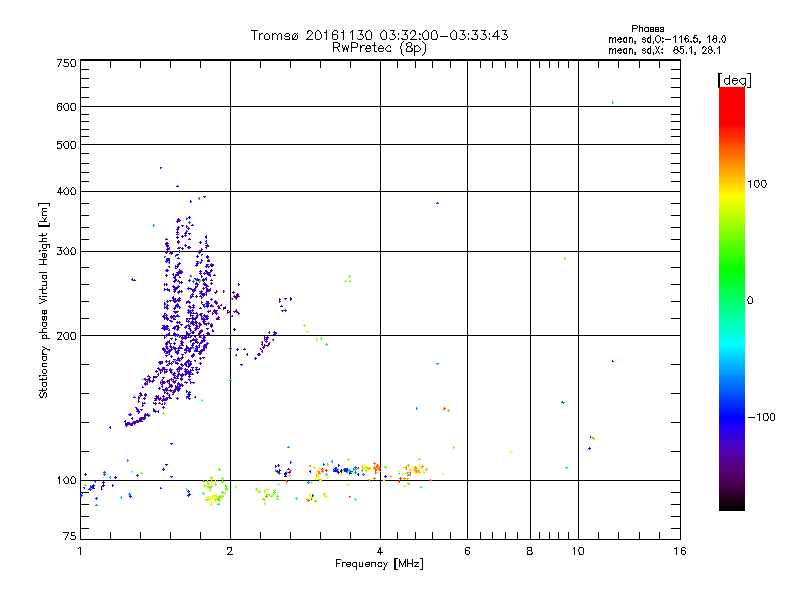Click the 'Stationary phase Virtual Height [km]' axis label

coord(44,300)
